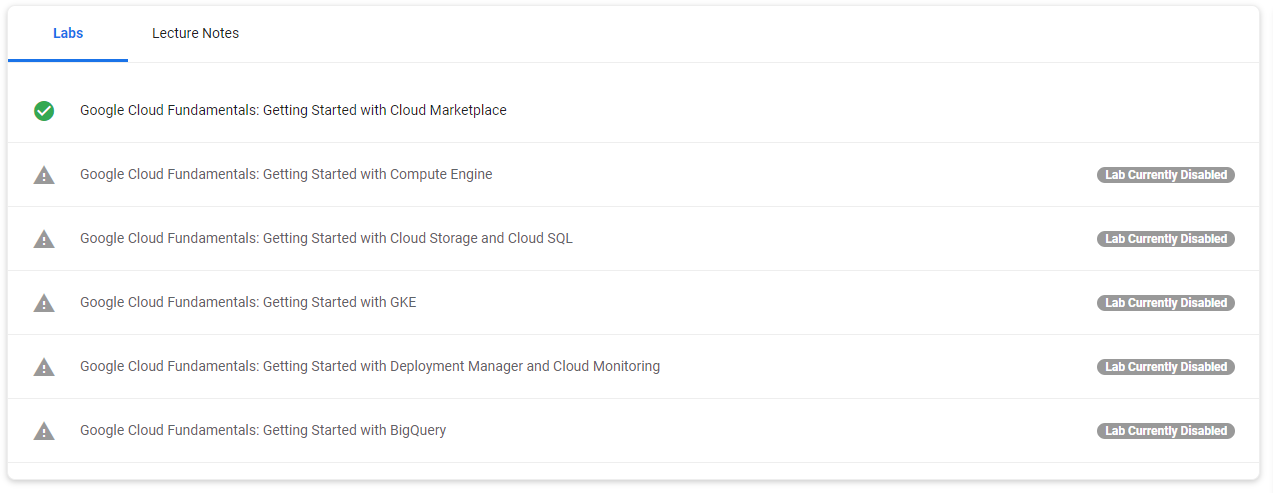Viewport: 1273px width, 493px height.
Task: Click the warning triangle next to GKE lab
Action: click(44, 303)
